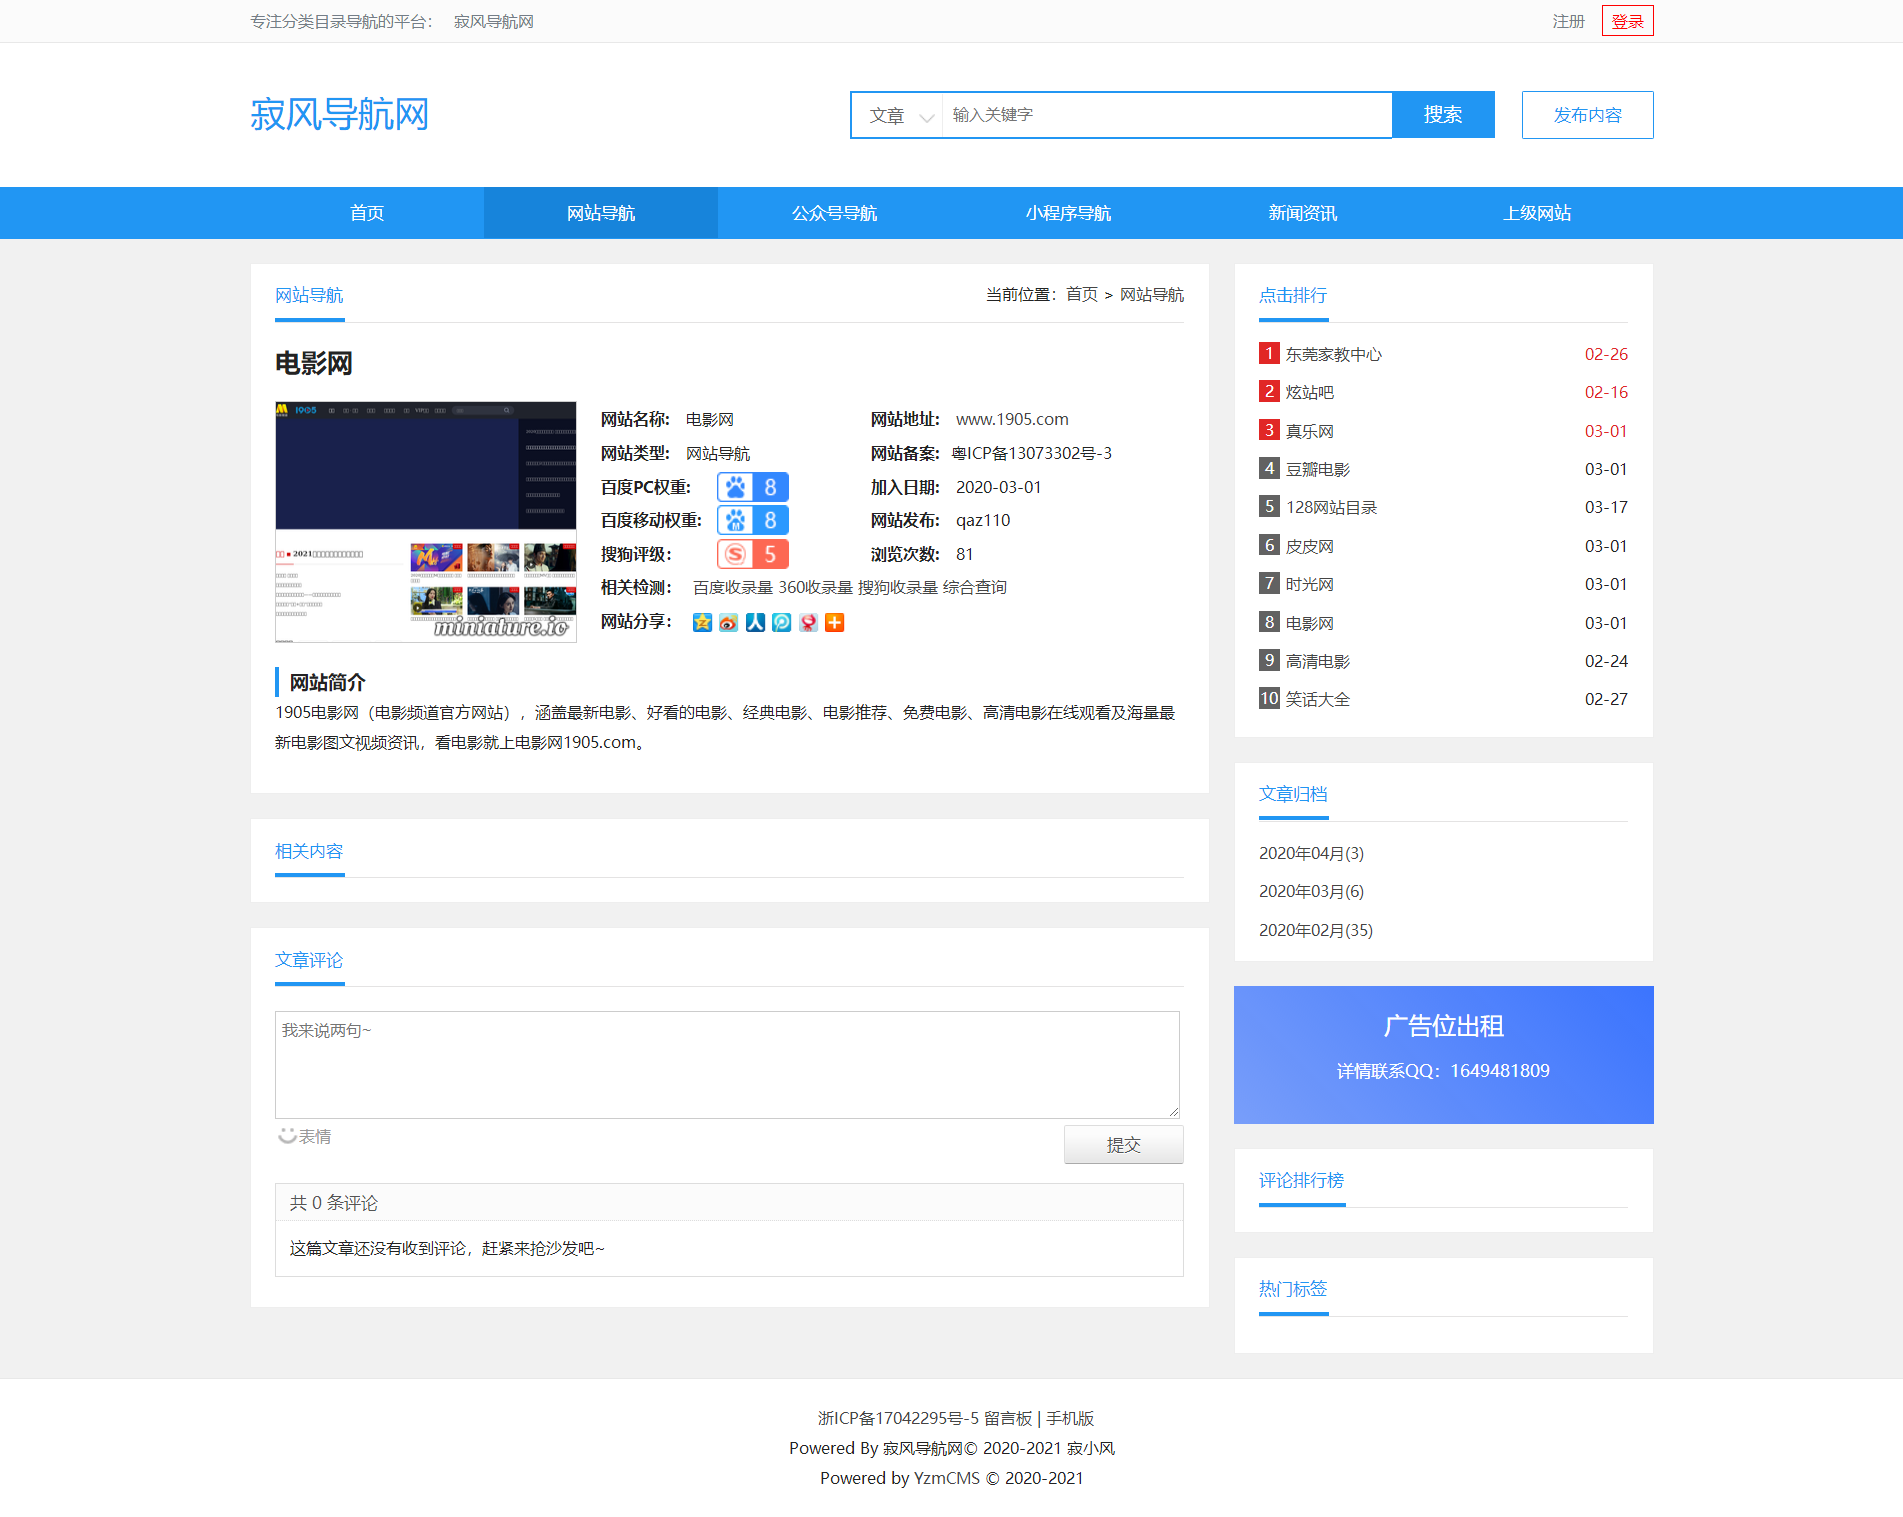The width and height of the screenshot is (1903, 1517).
Task: Open 高清电影 in click ranking
Action: 1317,661
